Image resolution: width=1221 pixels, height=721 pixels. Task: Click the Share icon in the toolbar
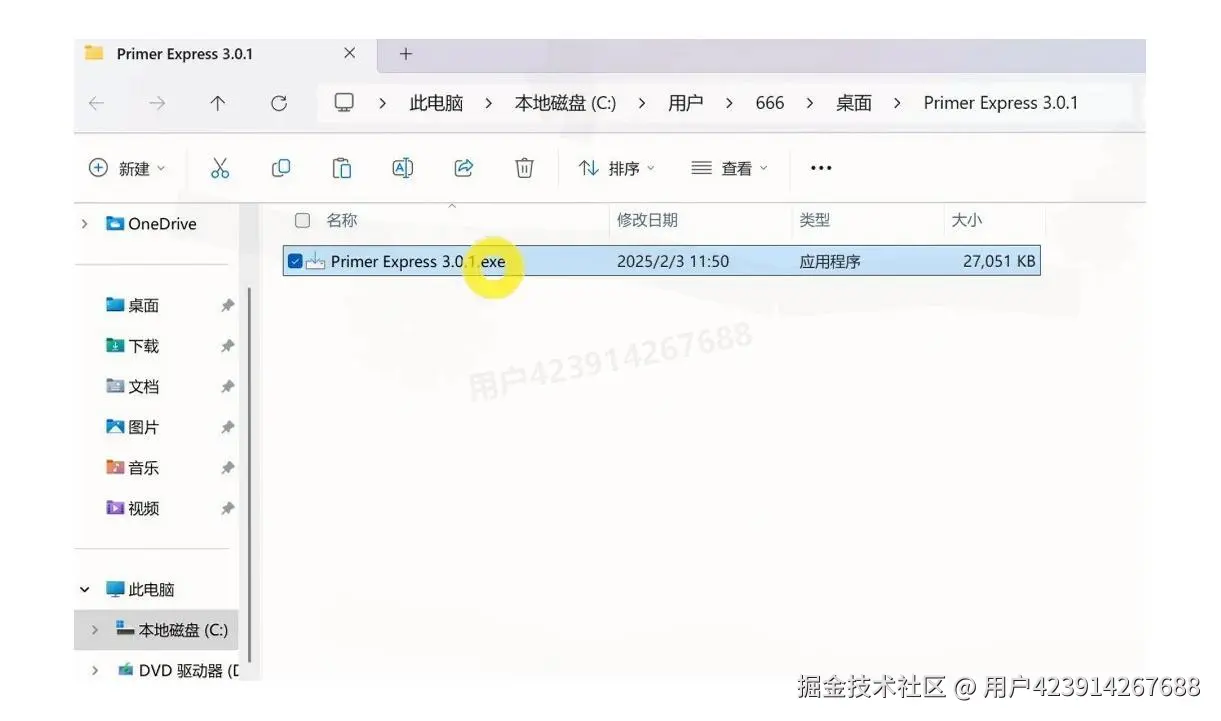[x=463, y=167]
